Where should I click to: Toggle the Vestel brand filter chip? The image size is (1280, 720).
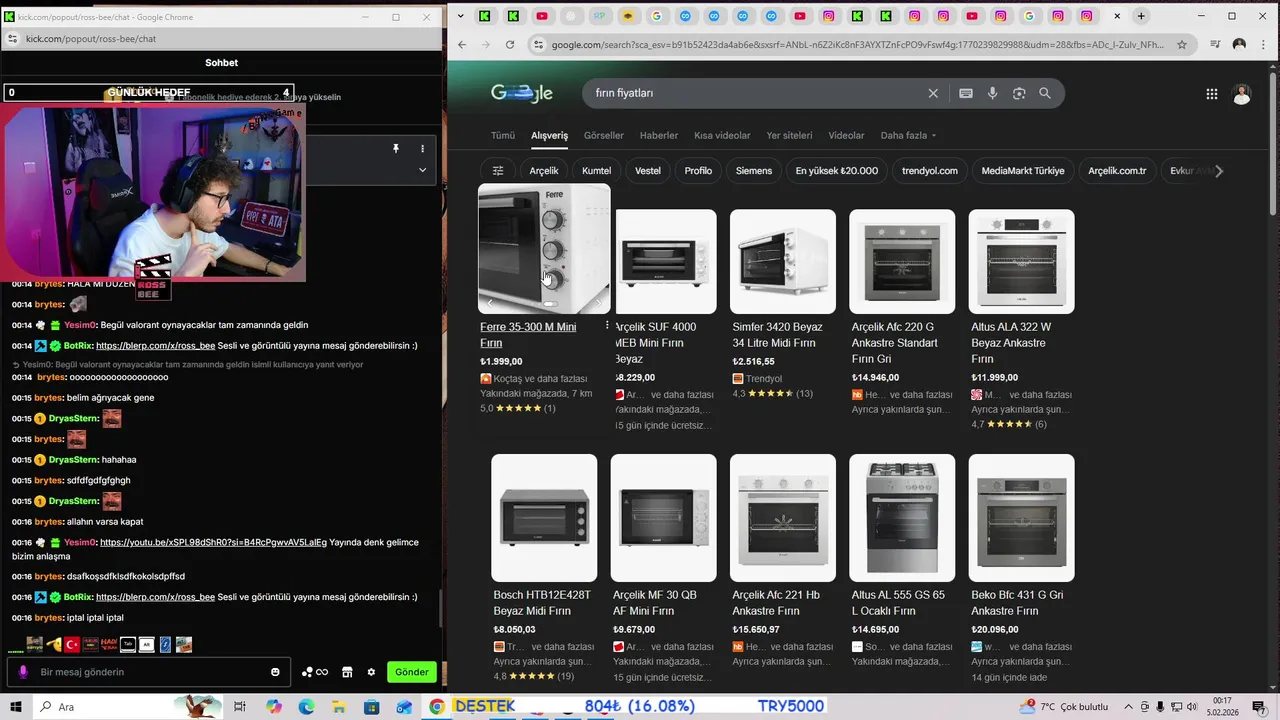click(x=648, y=171)
